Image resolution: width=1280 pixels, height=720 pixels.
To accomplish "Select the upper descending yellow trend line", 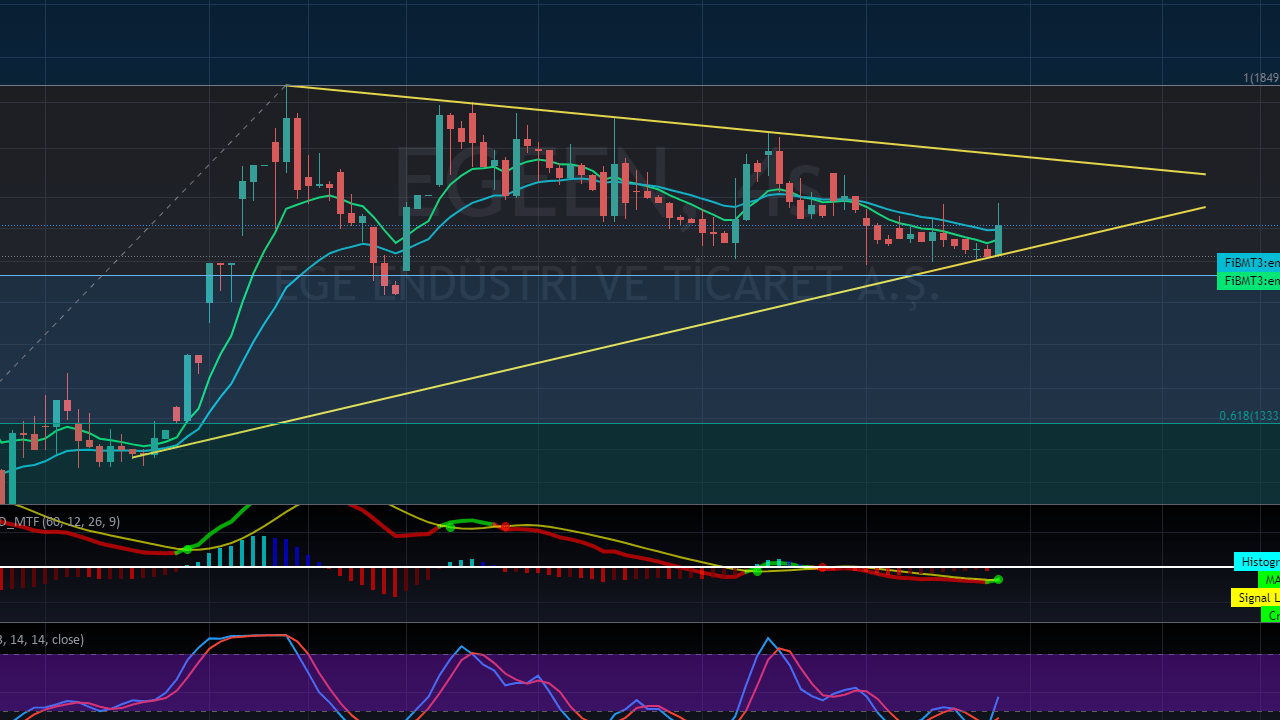I will click(x=745, y=129).
